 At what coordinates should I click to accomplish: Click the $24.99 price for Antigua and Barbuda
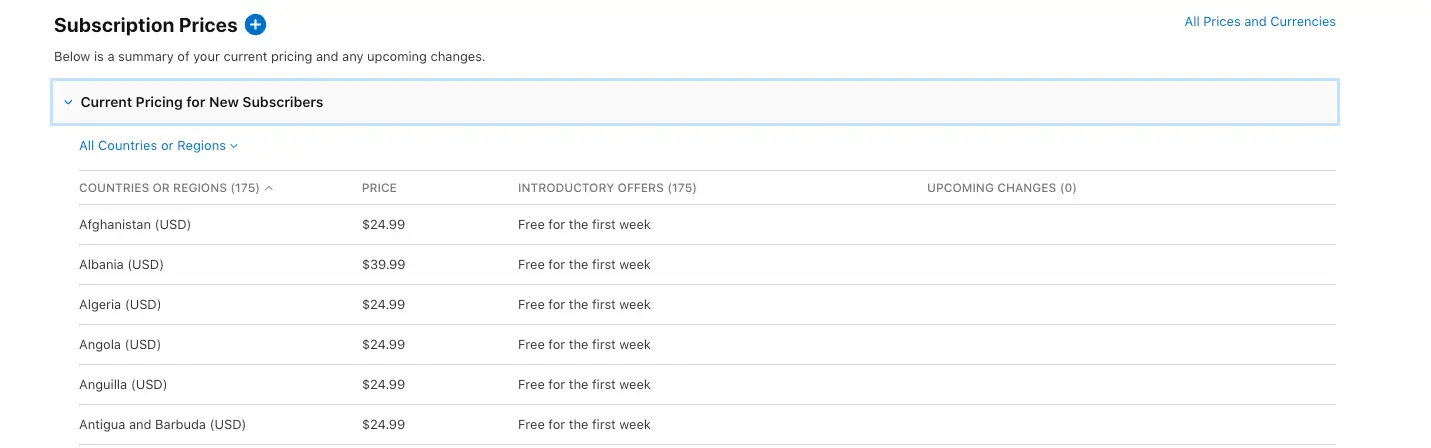[x=383, y=425]
